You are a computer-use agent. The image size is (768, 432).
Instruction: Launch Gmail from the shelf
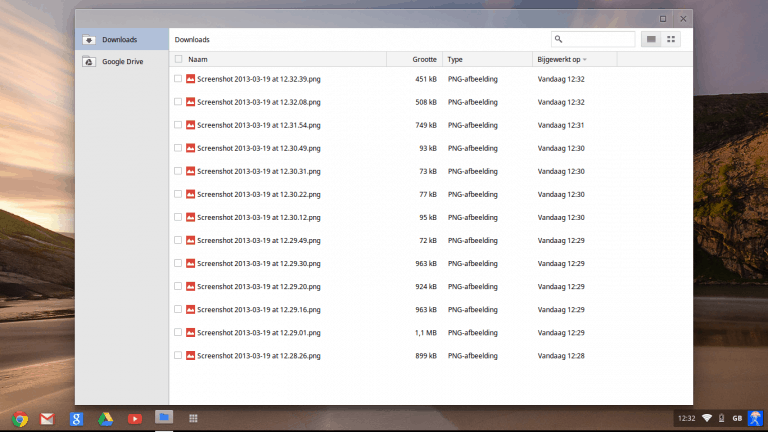[47, 419]
